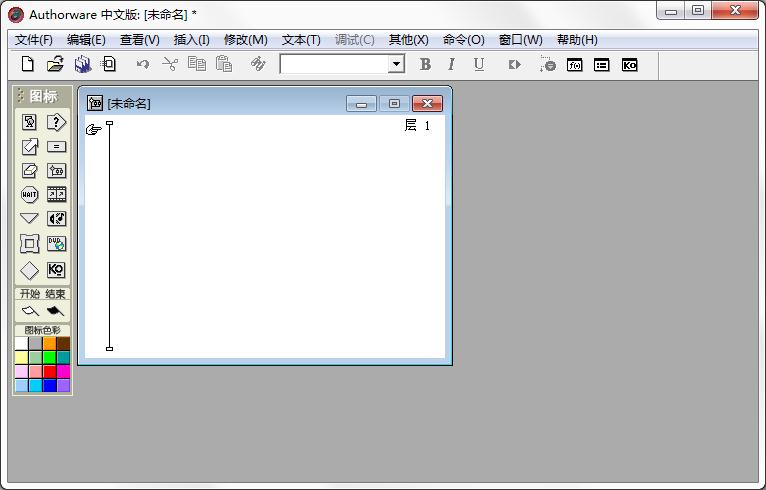Click the Cut scissors icon
Viewport: 766px width, 490px height.
(x=170, y=64)
